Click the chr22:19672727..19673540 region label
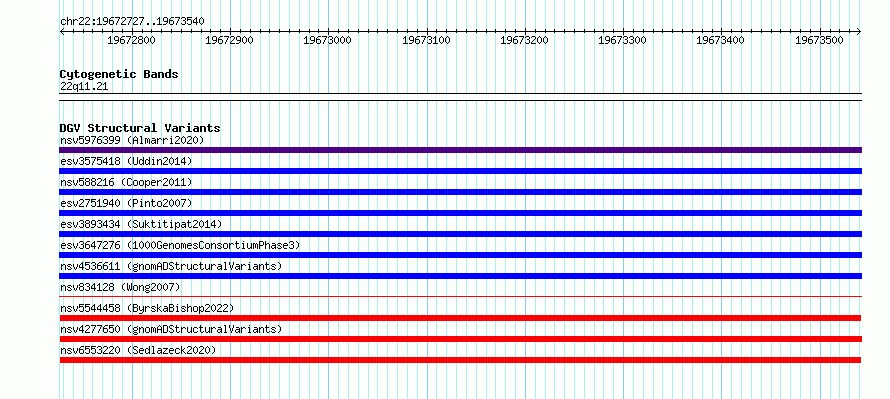Image resolution: width=890 pixels, height=399 pixels. tap(132, 22)
